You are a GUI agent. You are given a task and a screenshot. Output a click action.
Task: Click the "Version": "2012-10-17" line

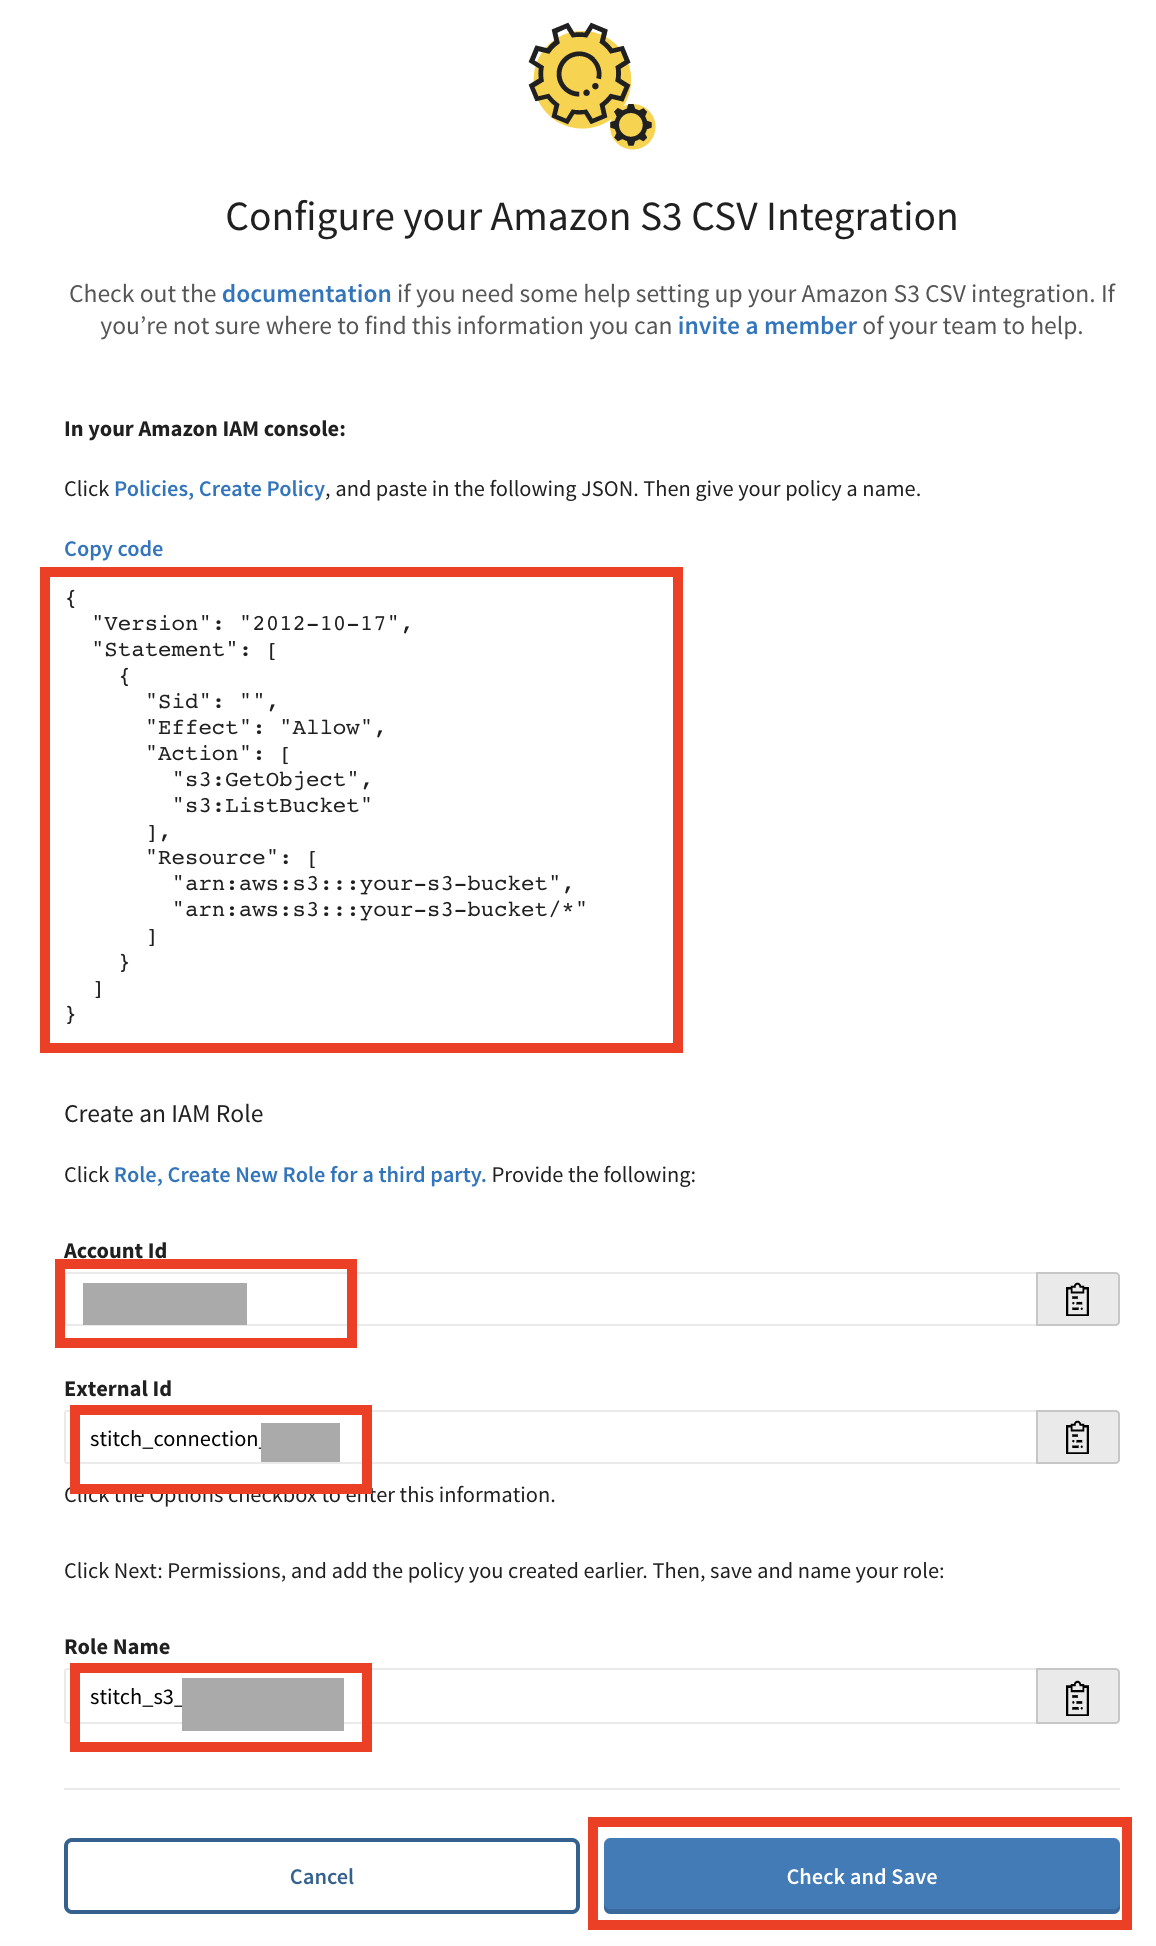pos(251,624)
